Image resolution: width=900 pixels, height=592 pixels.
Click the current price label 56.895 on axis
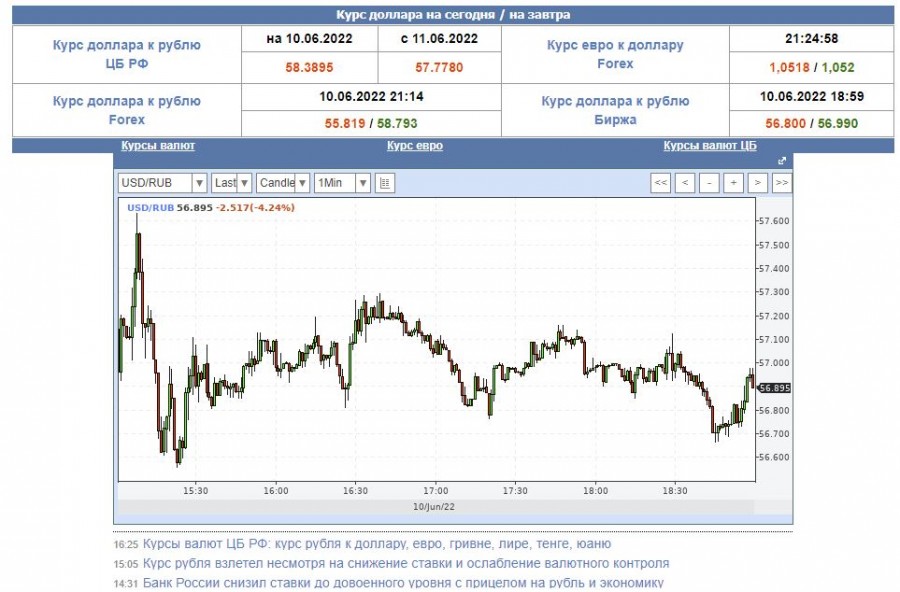point(775,388)
